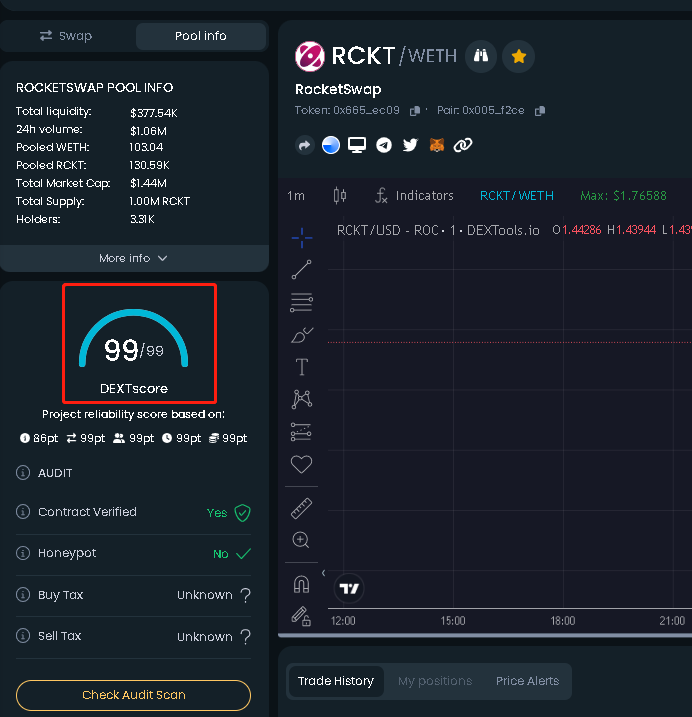Screen dimensions: 692x717
Task: Open the My positions tab
Action: (435, 681)
